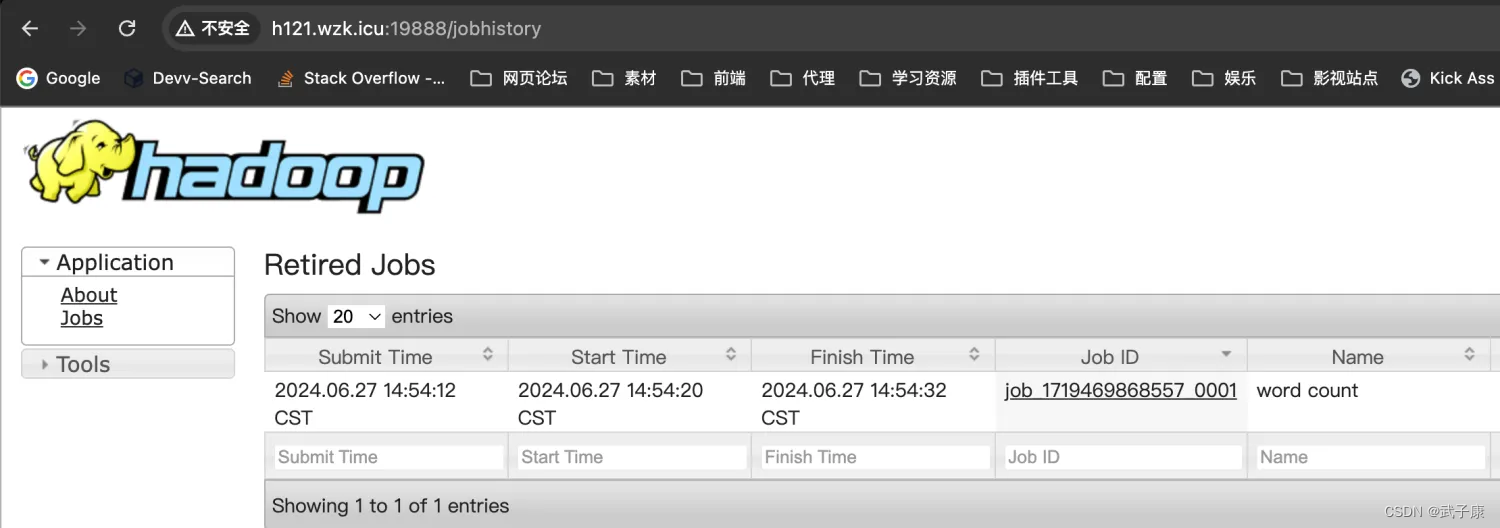Open the Devv-Search bookmark
The height and width of the screenshot is (528, 1500).
coord(187,78)
